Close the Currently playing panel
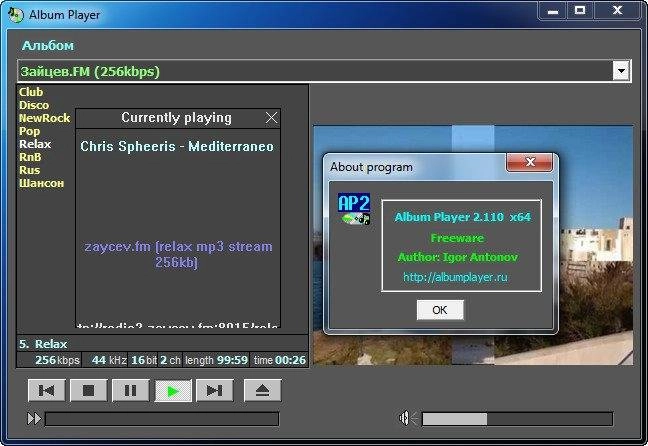The image size is (648, 446). click(x=272, y=118)
